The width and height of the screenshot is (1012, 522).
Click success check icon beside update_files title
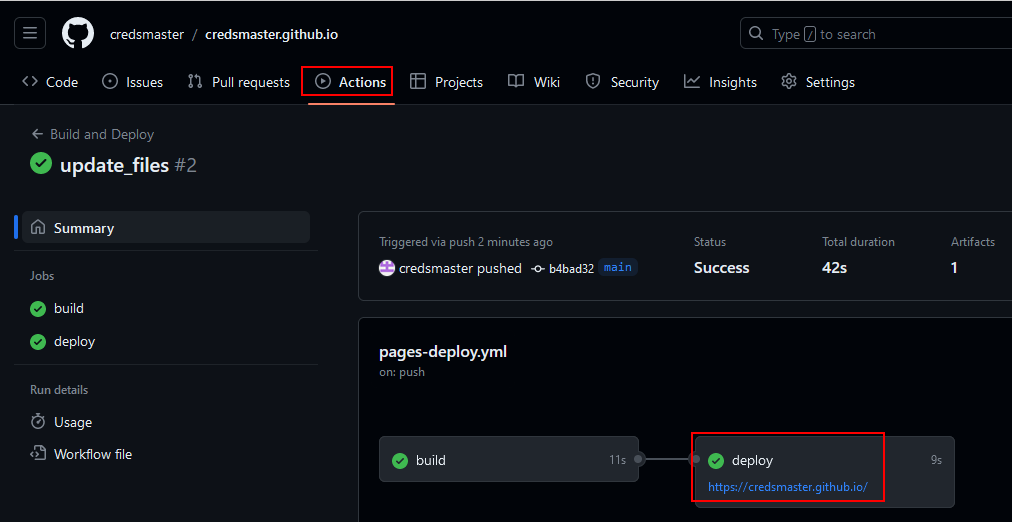[x=41, y=163]
